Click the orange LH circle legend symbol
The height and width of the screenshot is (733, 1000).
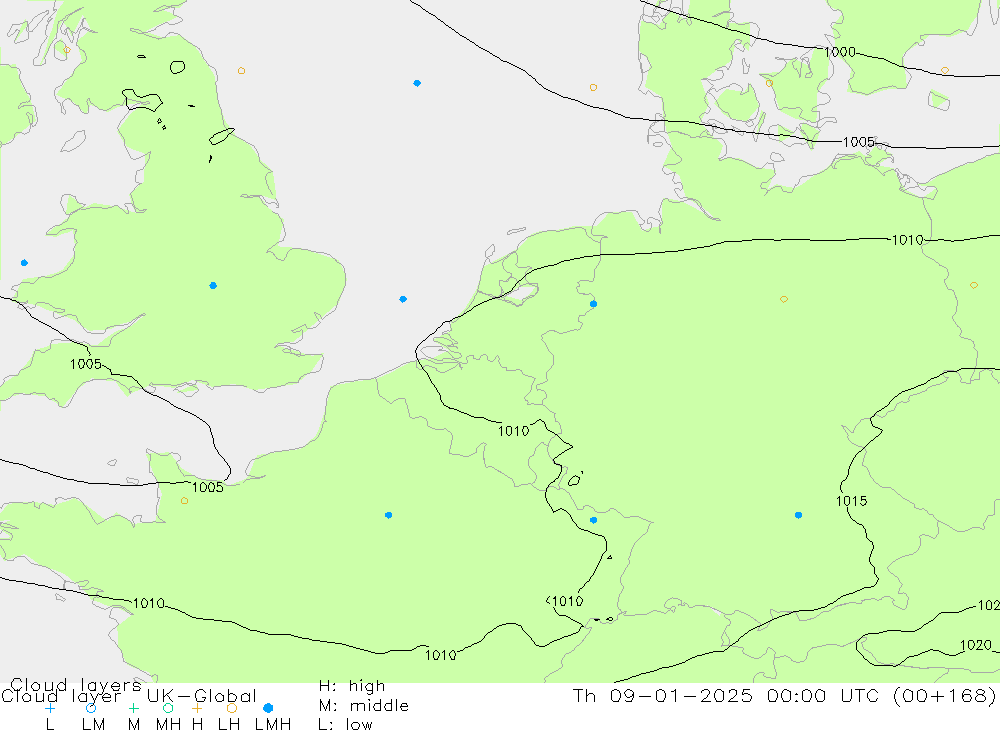232,708
